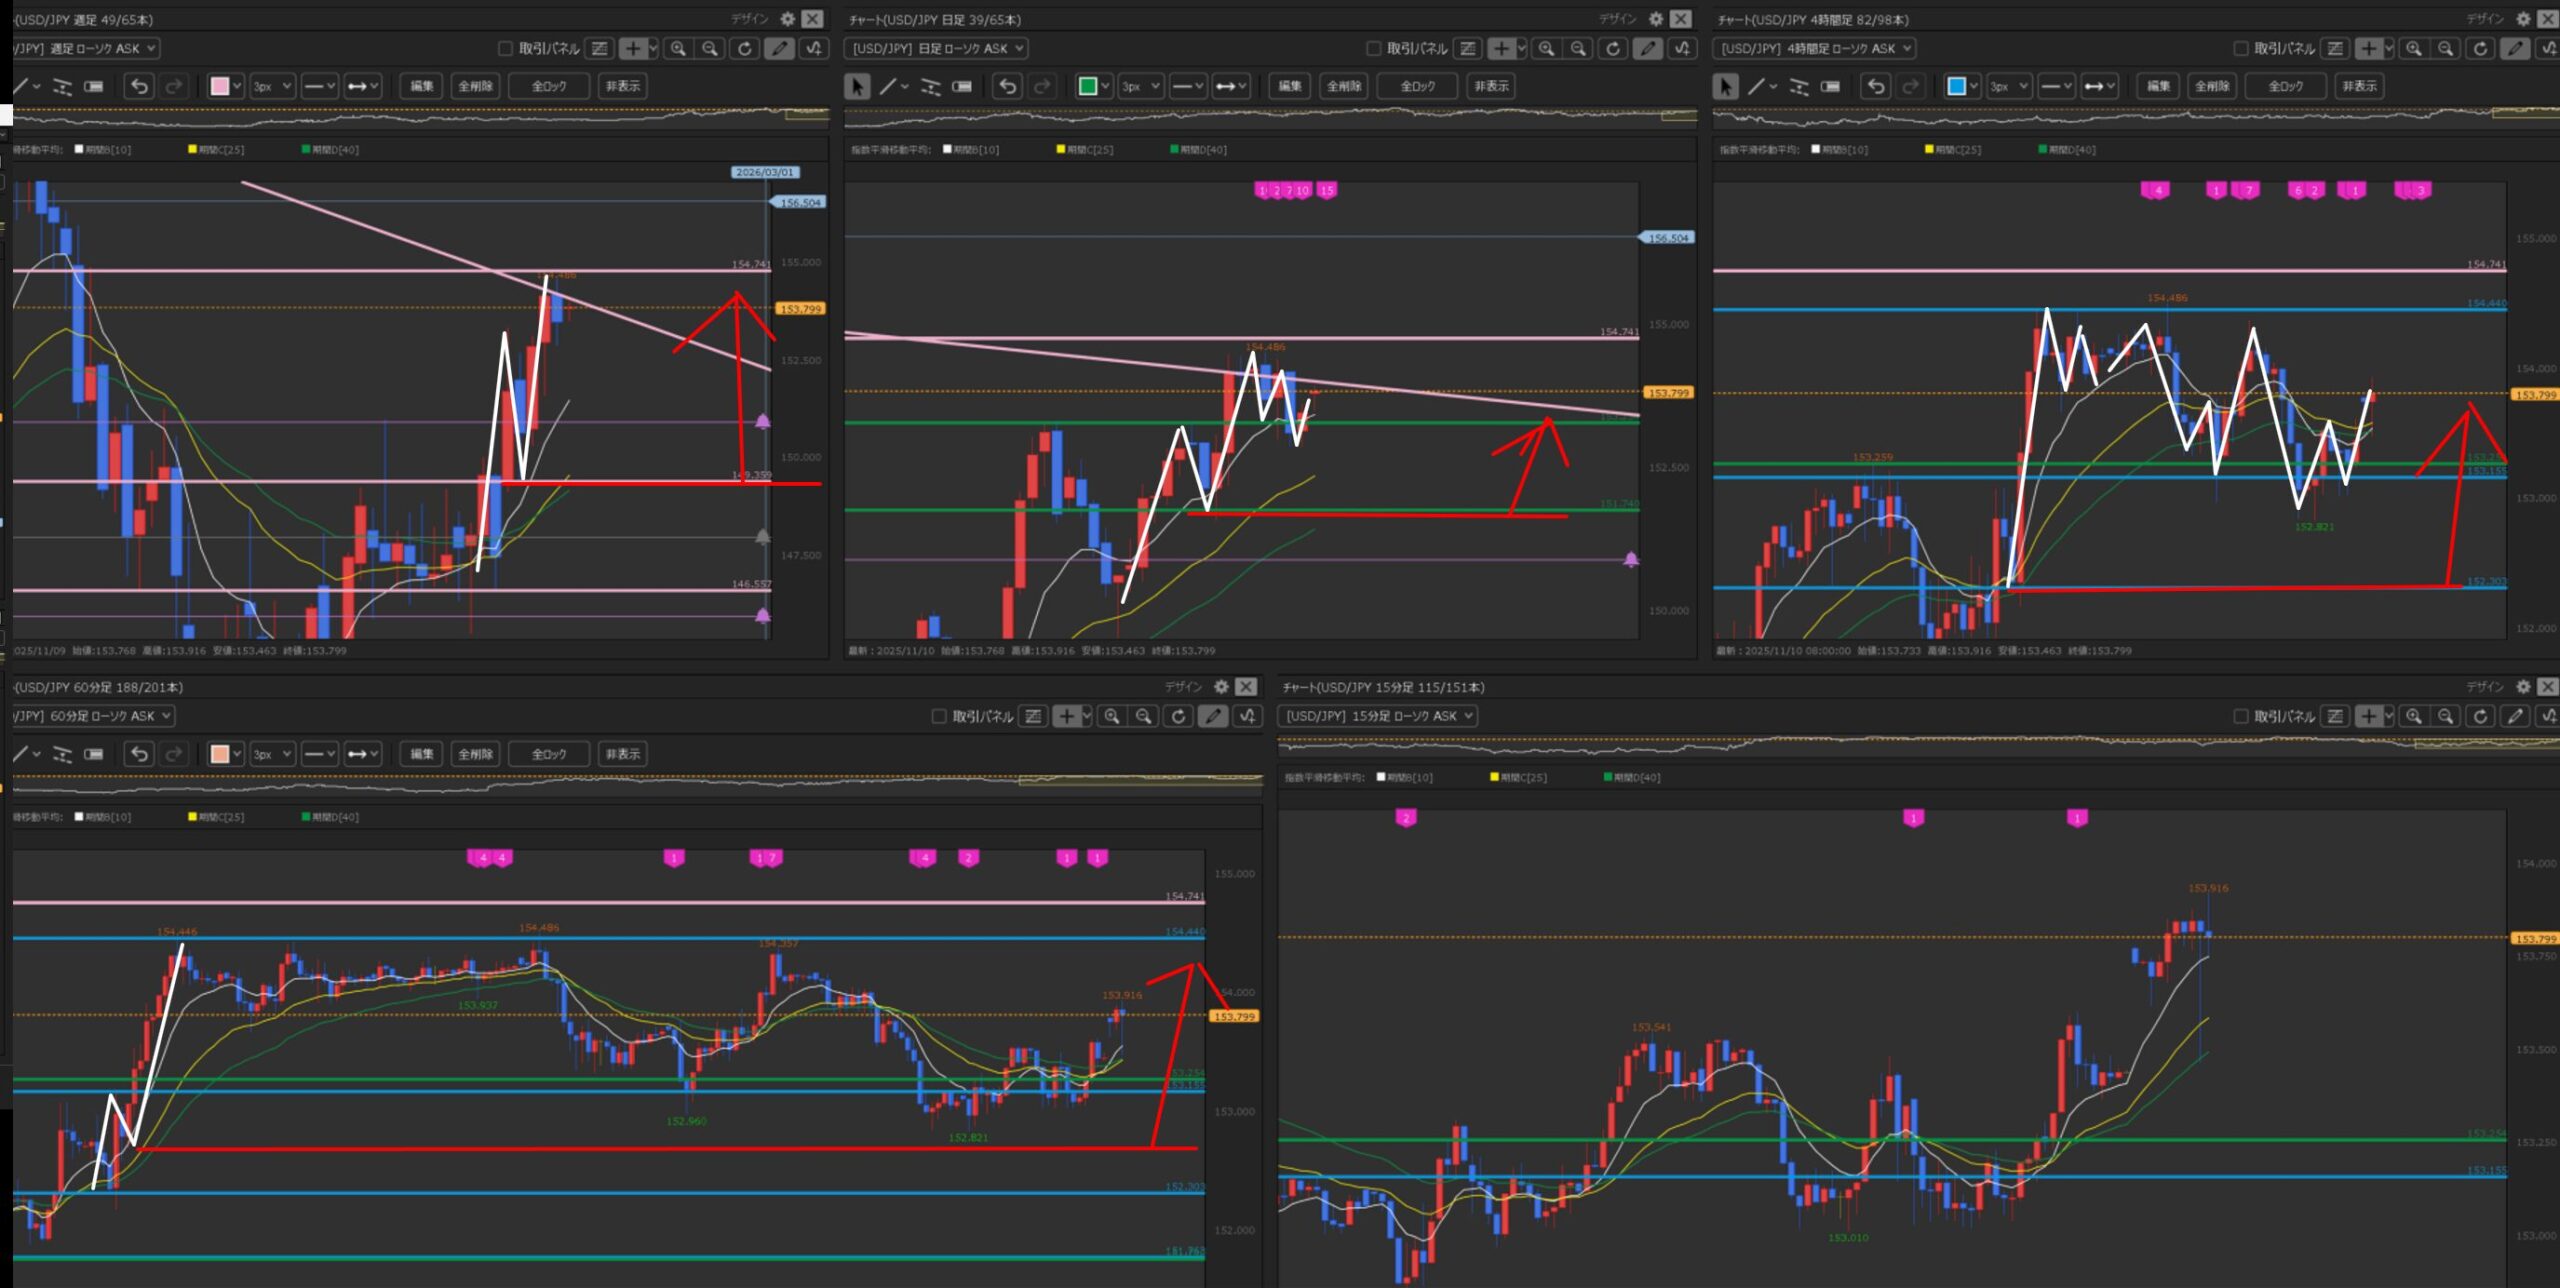
Task: Enable 取引パネル checkbox on daily chart
Action: point(1373,48)
